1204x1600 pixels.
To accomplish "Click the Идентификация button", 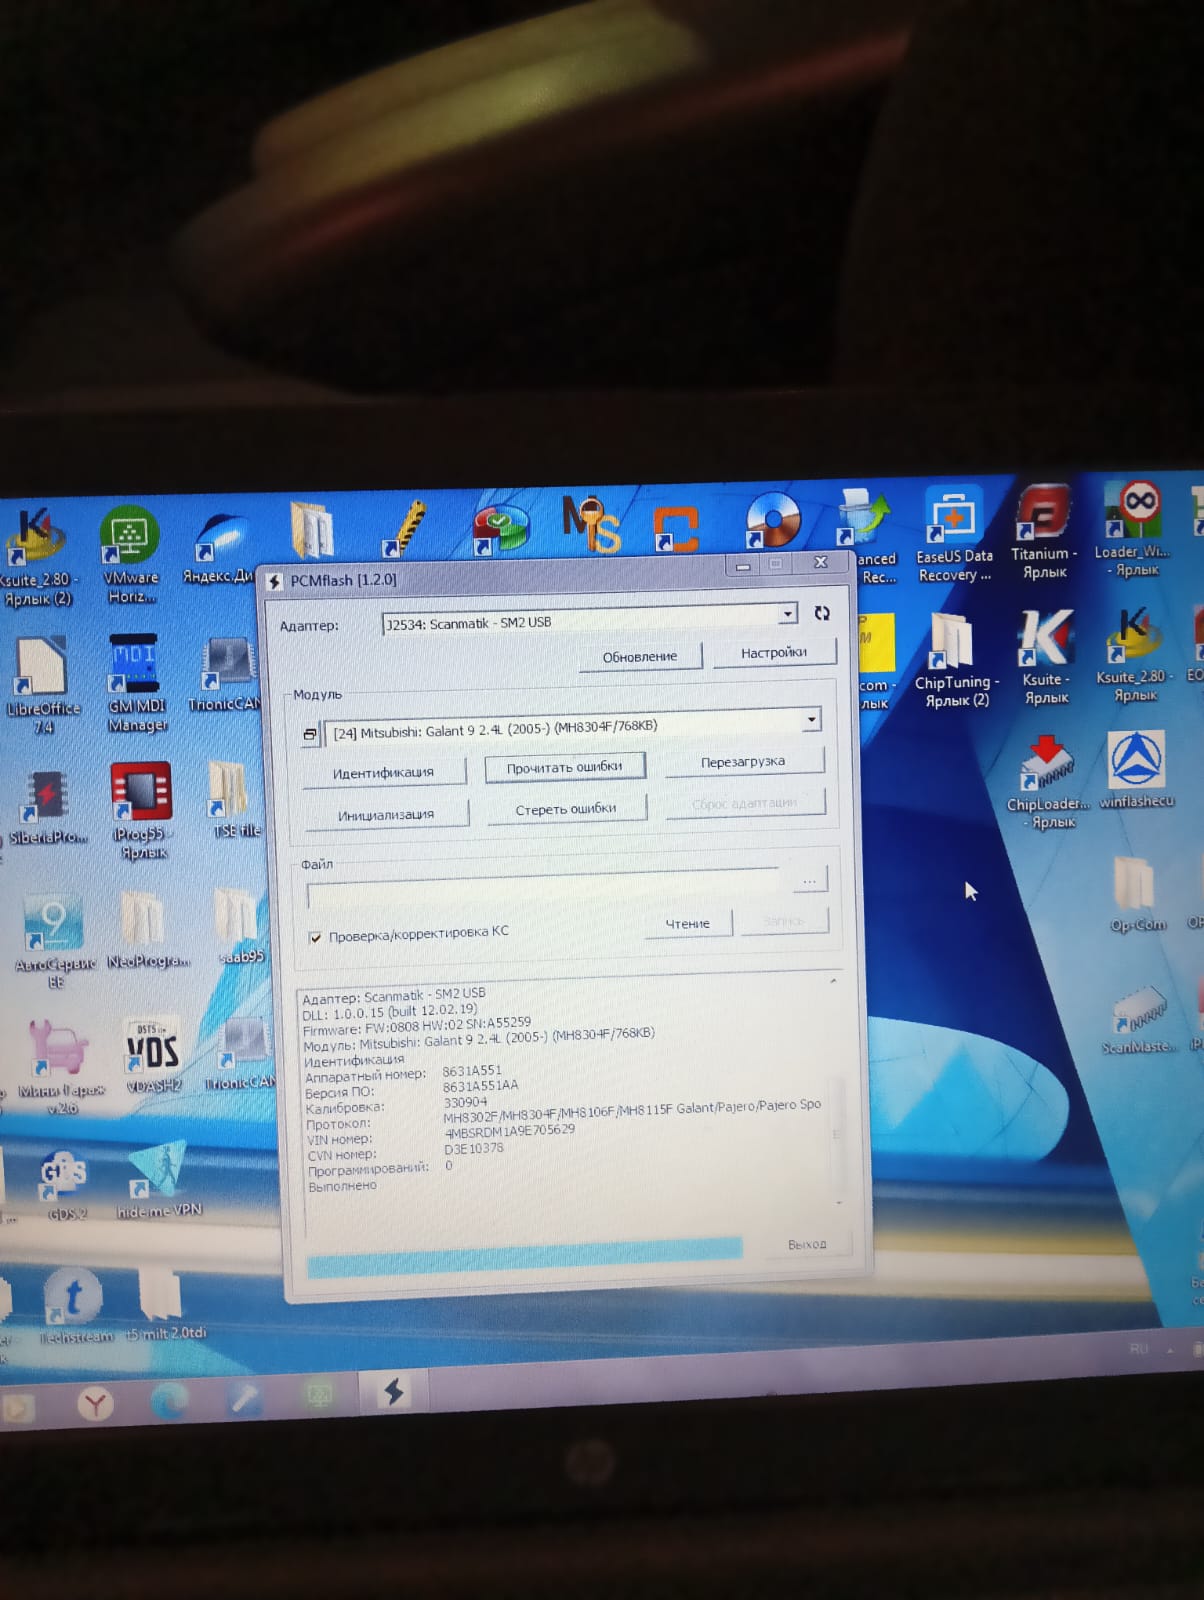I will pyautogui.click(x=383, y=772).
